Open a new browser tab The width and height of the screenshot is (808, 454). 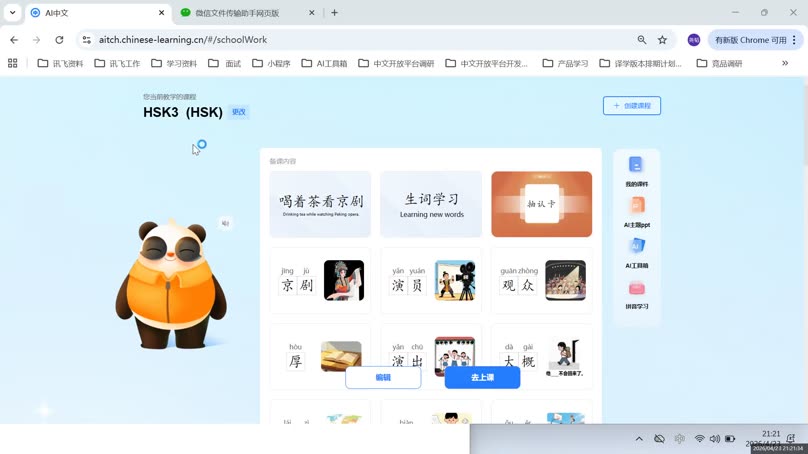334,13
